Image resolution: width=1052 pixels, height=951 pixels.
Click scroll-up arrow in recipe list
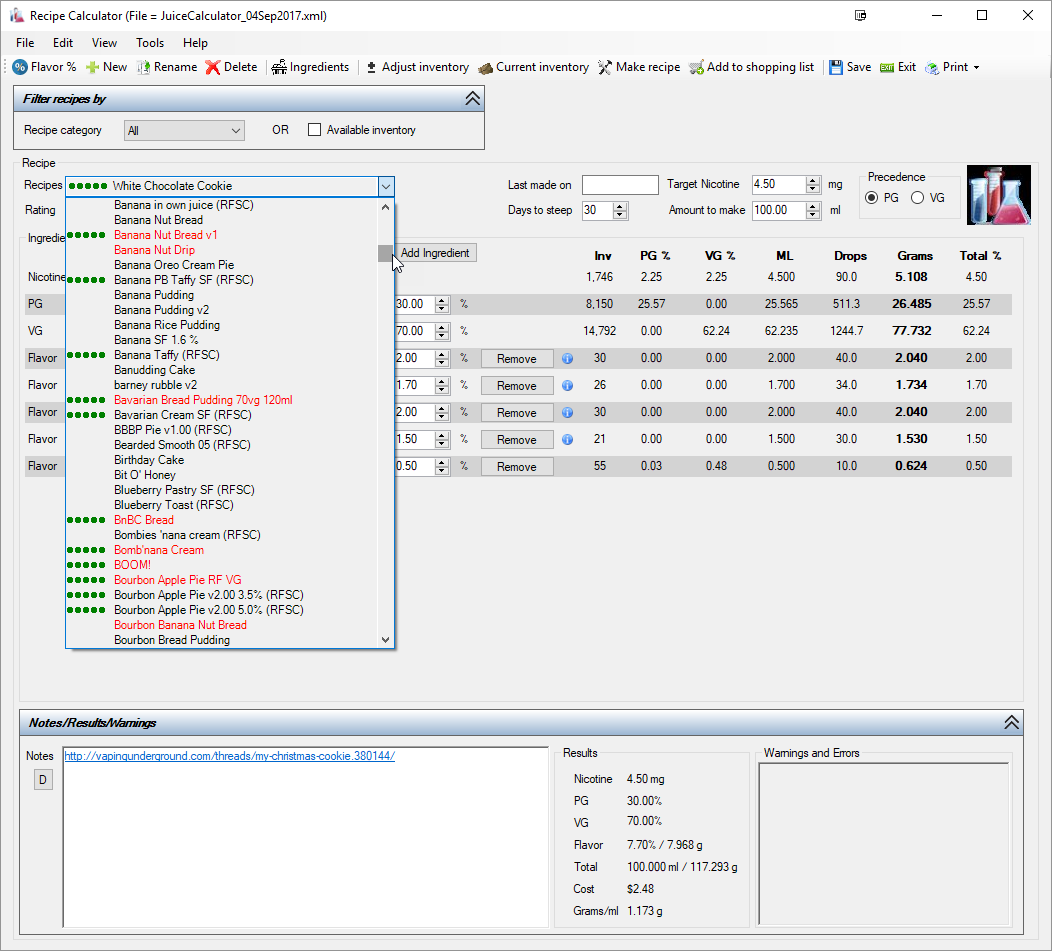385,207
